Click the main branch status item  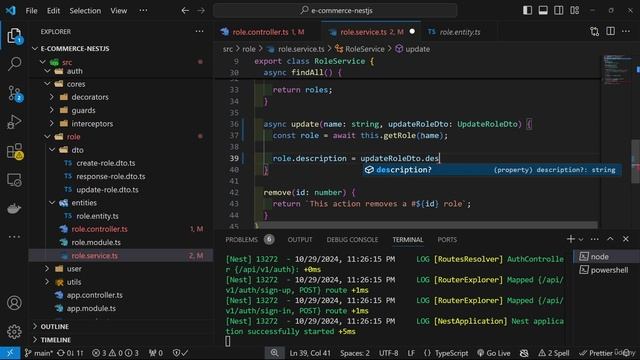[38, 353]
